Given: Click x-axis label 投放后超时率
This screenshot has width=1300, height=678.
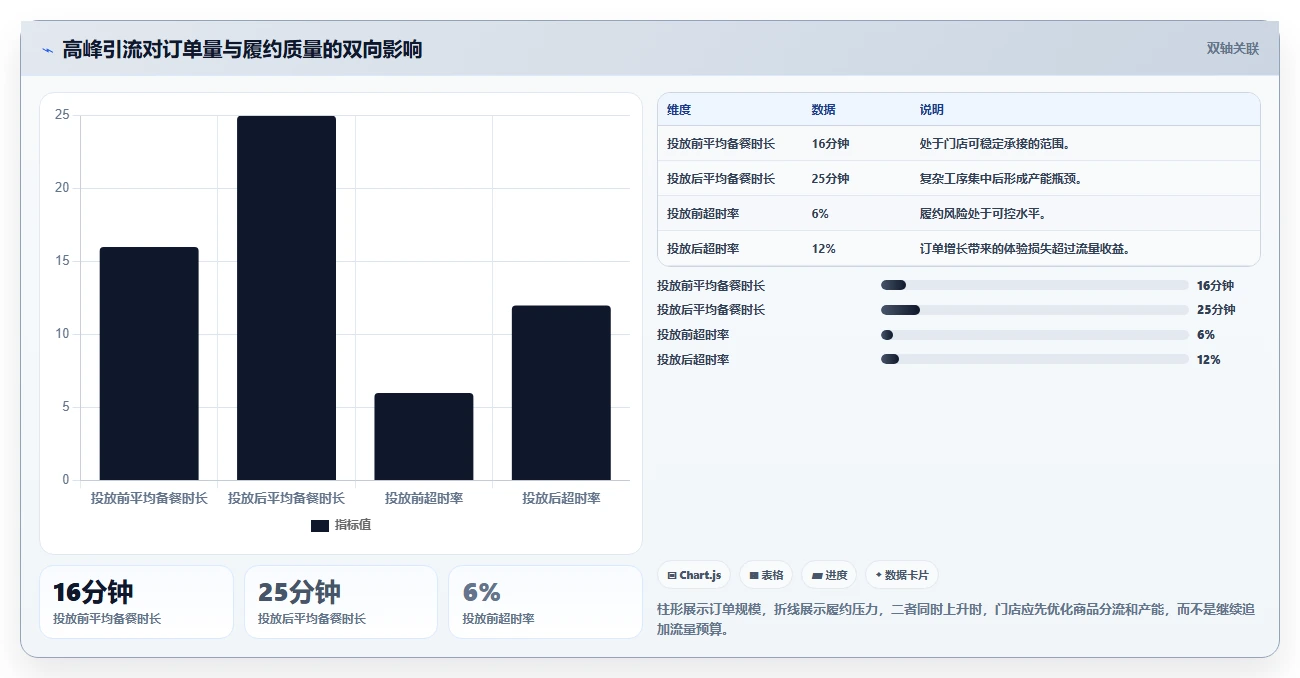Looking at the screenshot, I should tap(561, 498).
